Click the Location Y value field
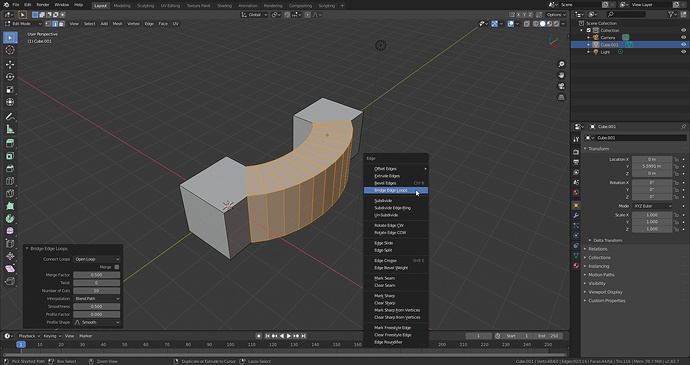This screenshot has width=690, height=365. pos(652,166)
